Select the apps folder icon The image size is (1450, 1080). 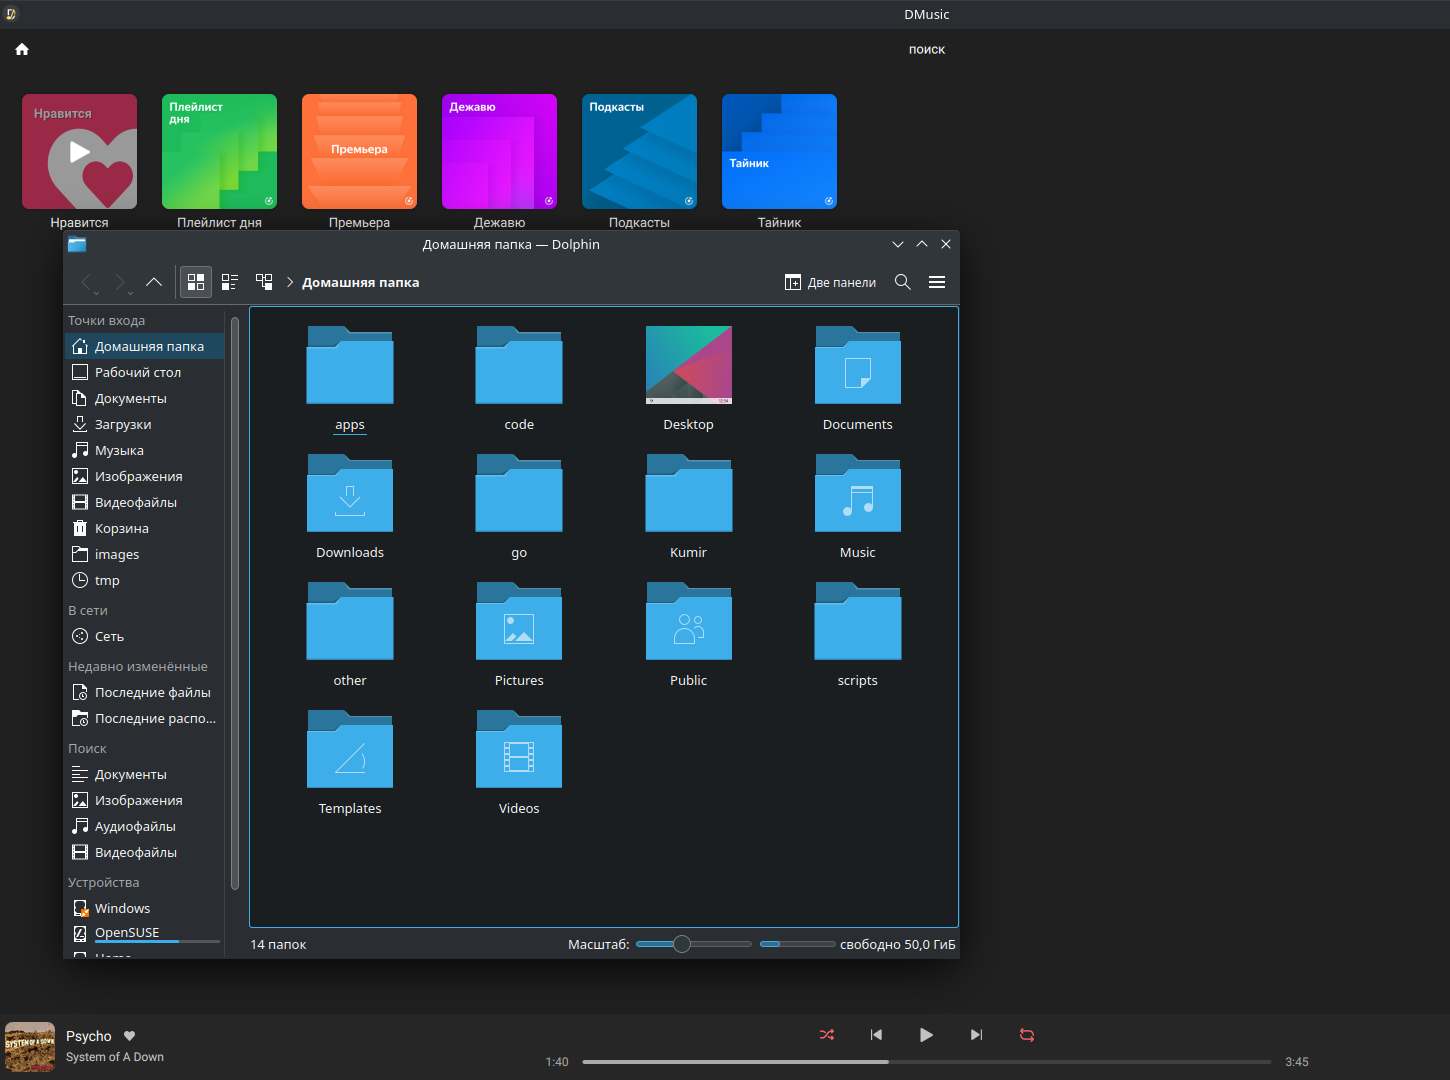coord(350,365)
